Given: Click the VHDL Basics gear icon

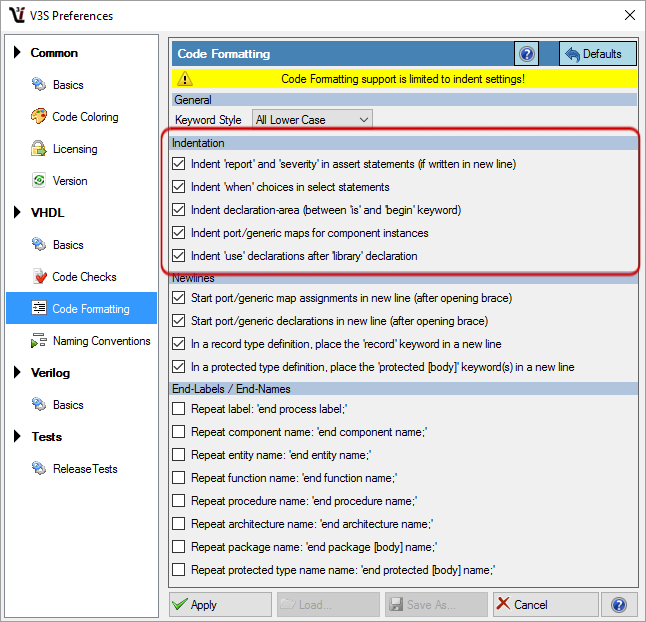Looking at the screenshot, I should click(39, 244).
